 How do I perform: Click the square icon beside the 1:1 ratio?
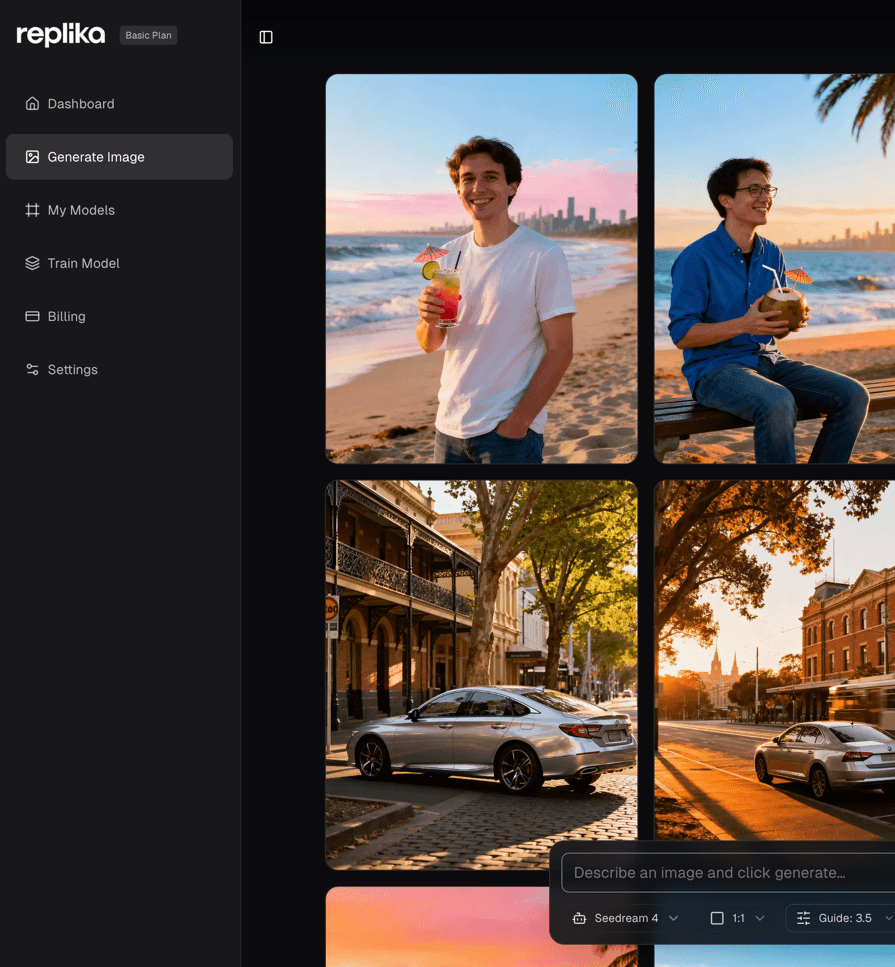[716, 918]
